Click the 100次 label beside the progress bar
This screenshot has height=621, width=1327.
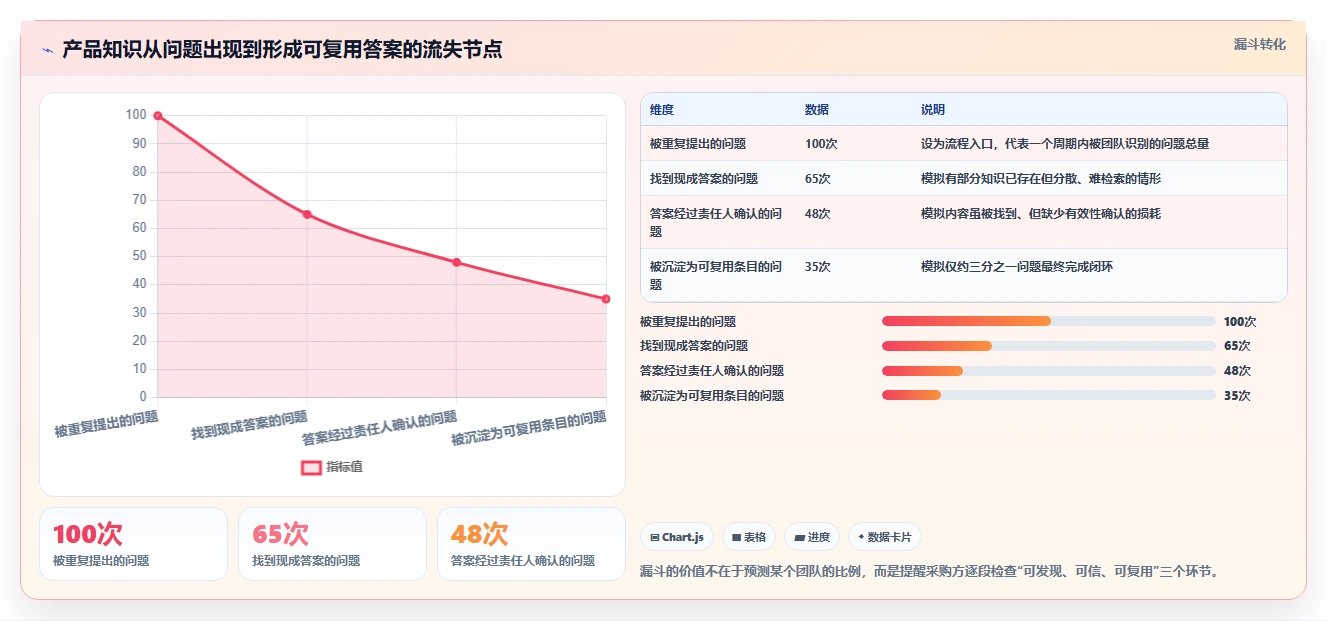click(x=1240, y=322)
